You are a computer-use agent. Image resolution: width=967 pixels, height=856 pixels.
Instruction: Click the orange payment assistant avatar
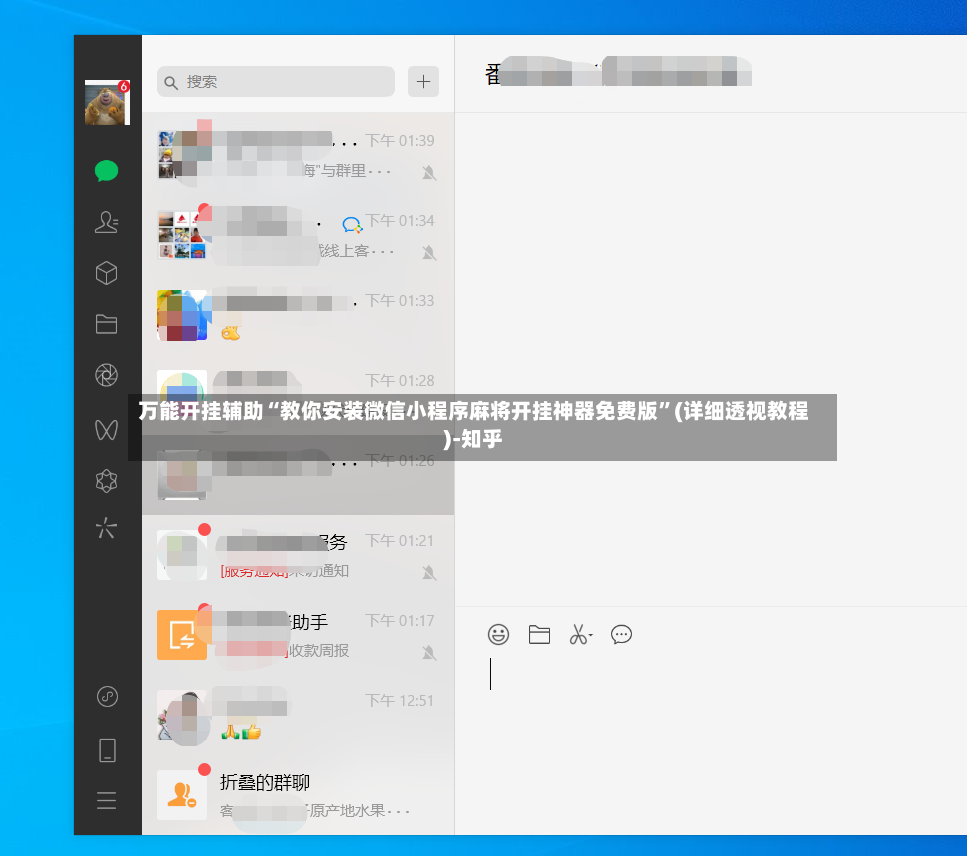point(182,635)
